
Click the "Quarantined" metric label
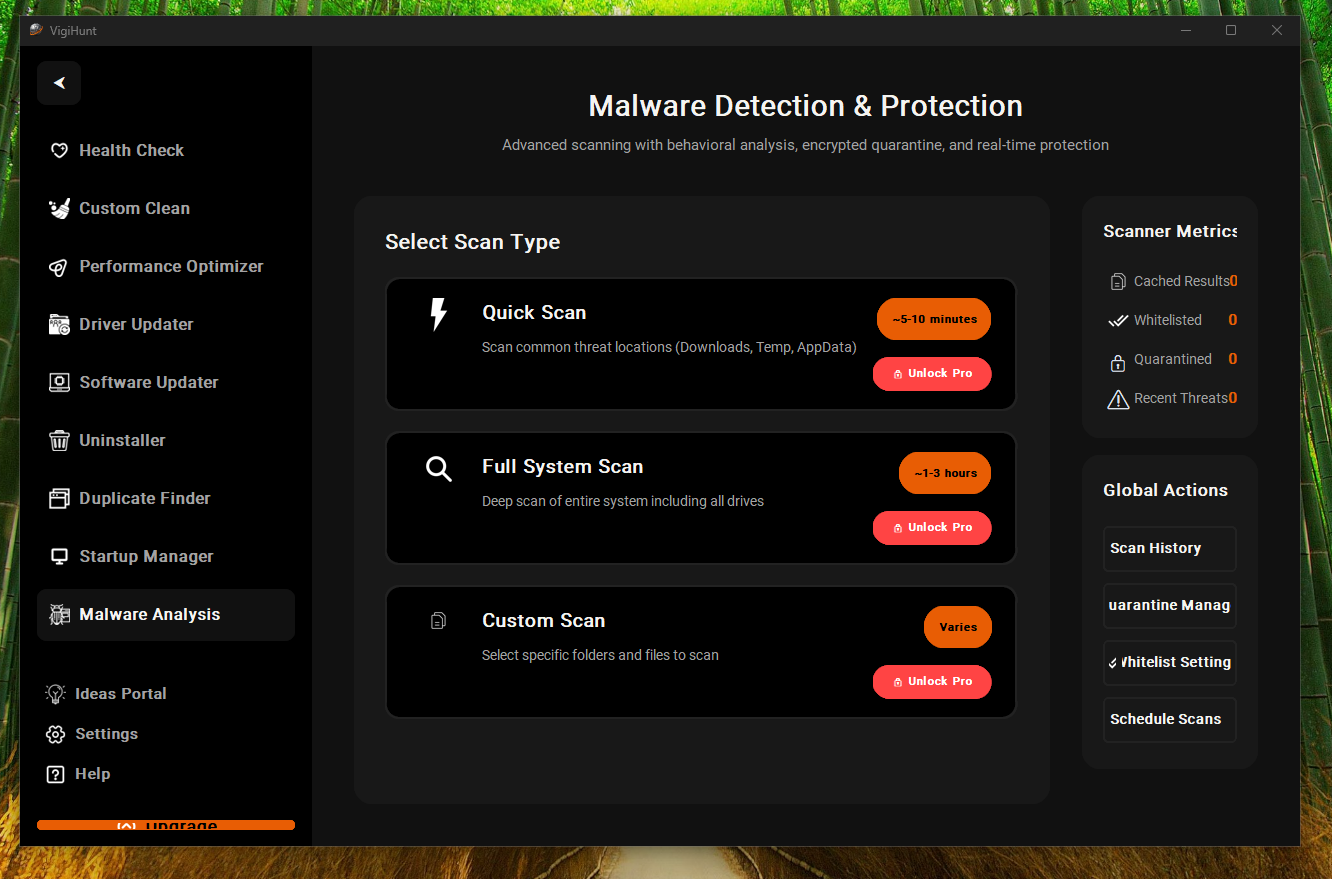(1173, 360)
